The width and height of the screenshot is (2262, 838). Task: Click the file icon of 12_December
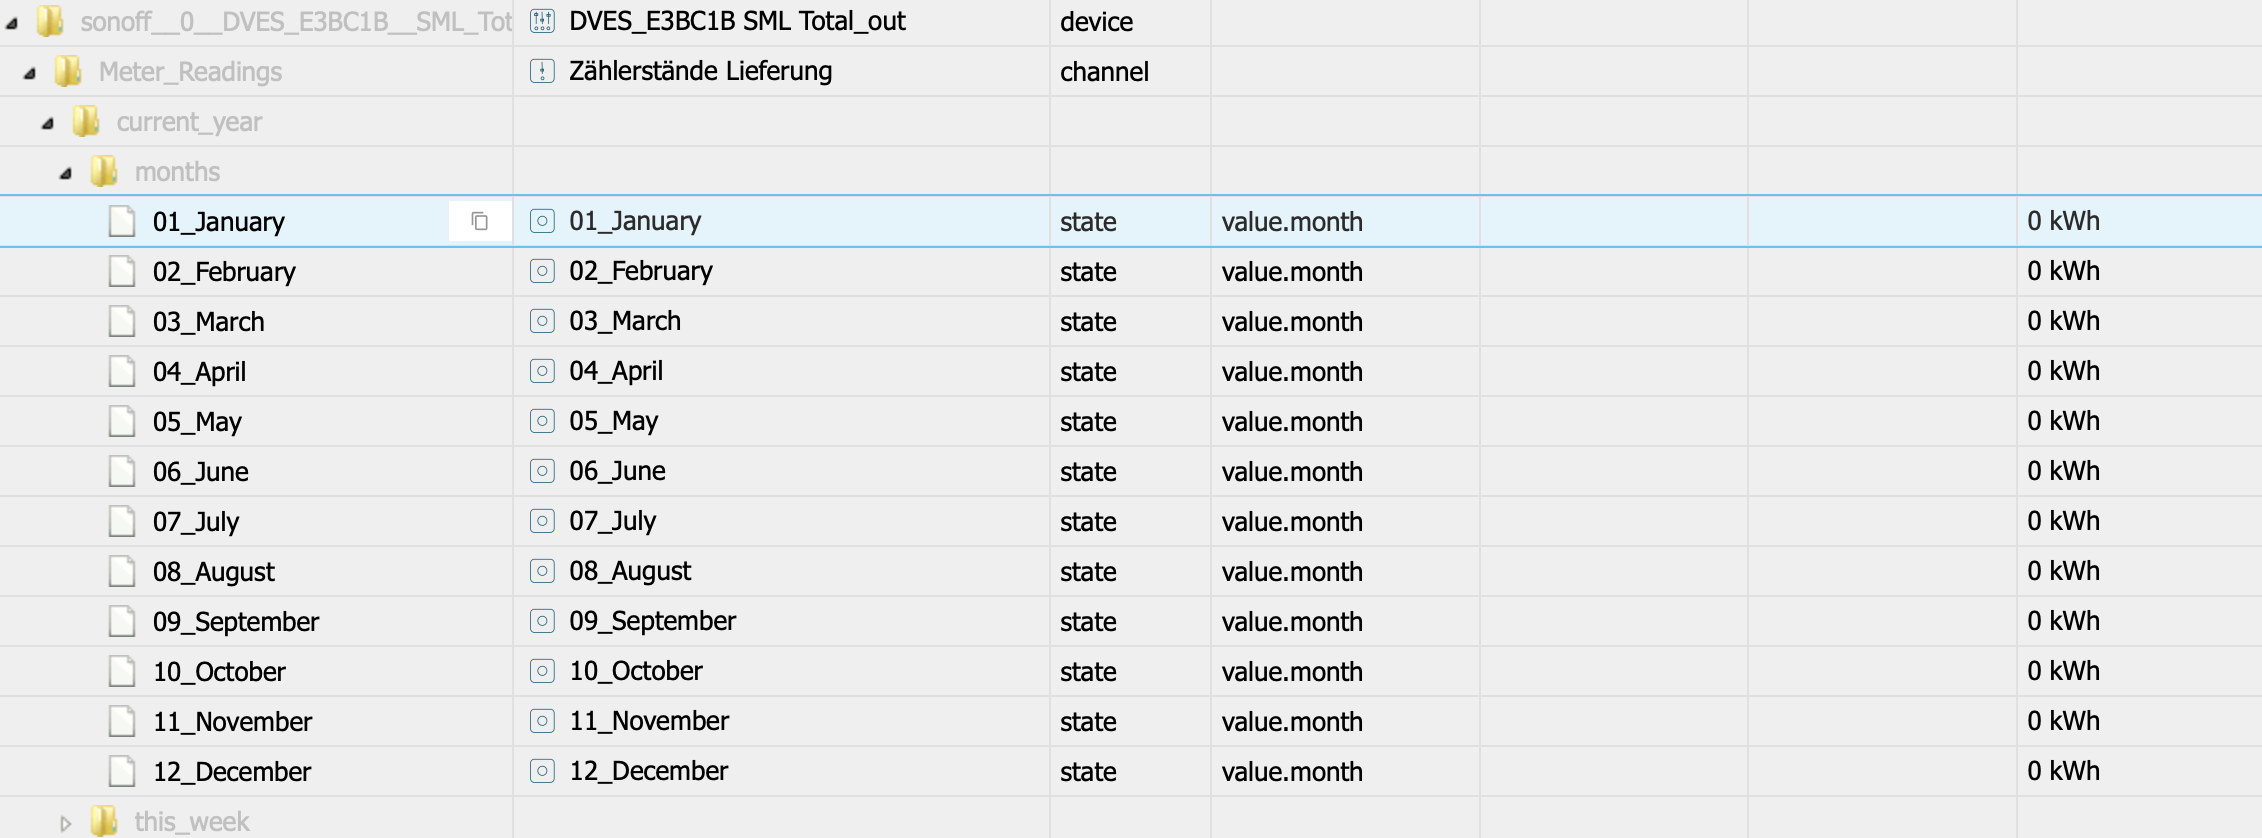[122, 771]
